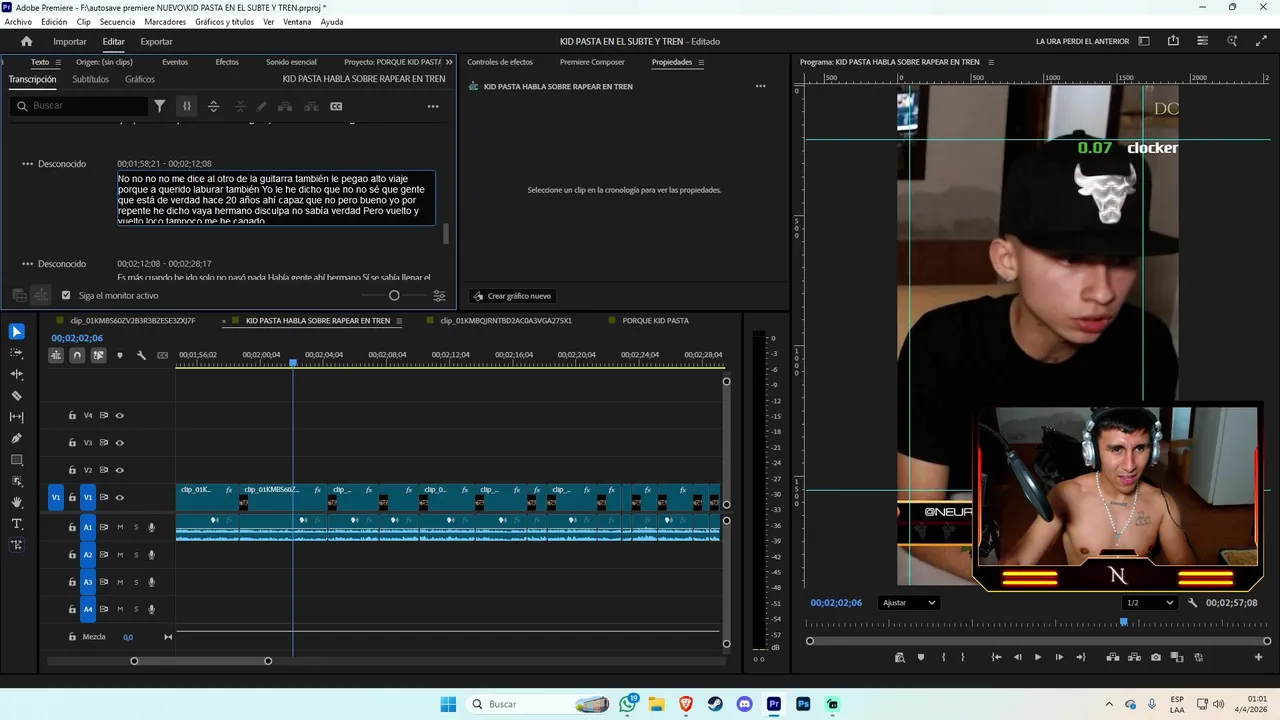Open button editor plus icon
This screenshot has height=720, width=1280.
click(1259, 657)
